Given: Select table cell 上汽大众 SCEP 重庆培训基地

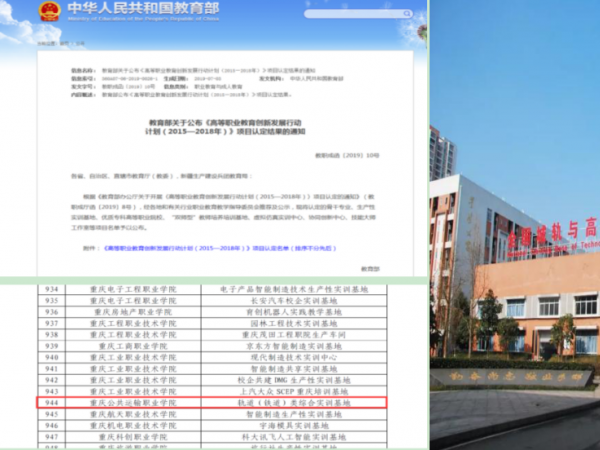Looking at the screenshot, I should (294, 392).
